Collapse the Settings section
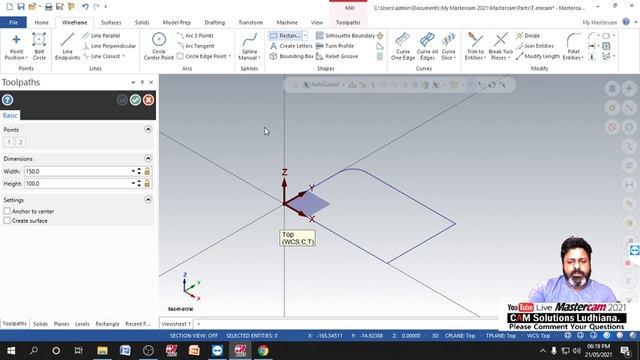This screenshot has height=360, width=640. (148, 200)
